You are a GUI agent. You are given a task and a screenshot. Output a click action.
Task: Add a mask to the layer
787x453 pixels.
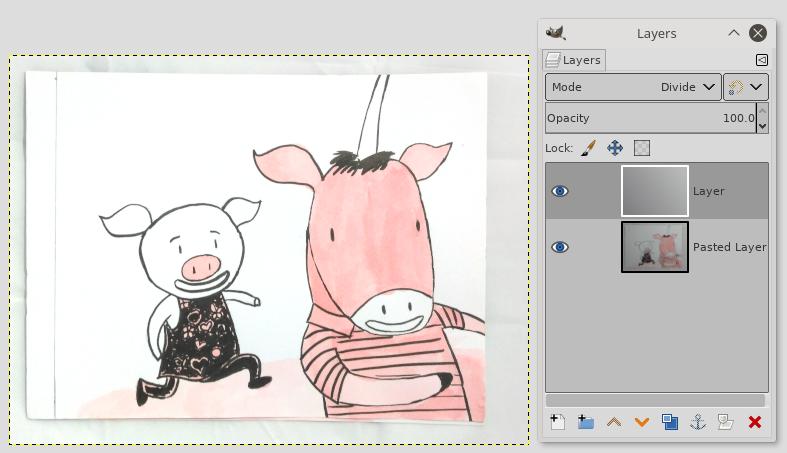(727, 422)
